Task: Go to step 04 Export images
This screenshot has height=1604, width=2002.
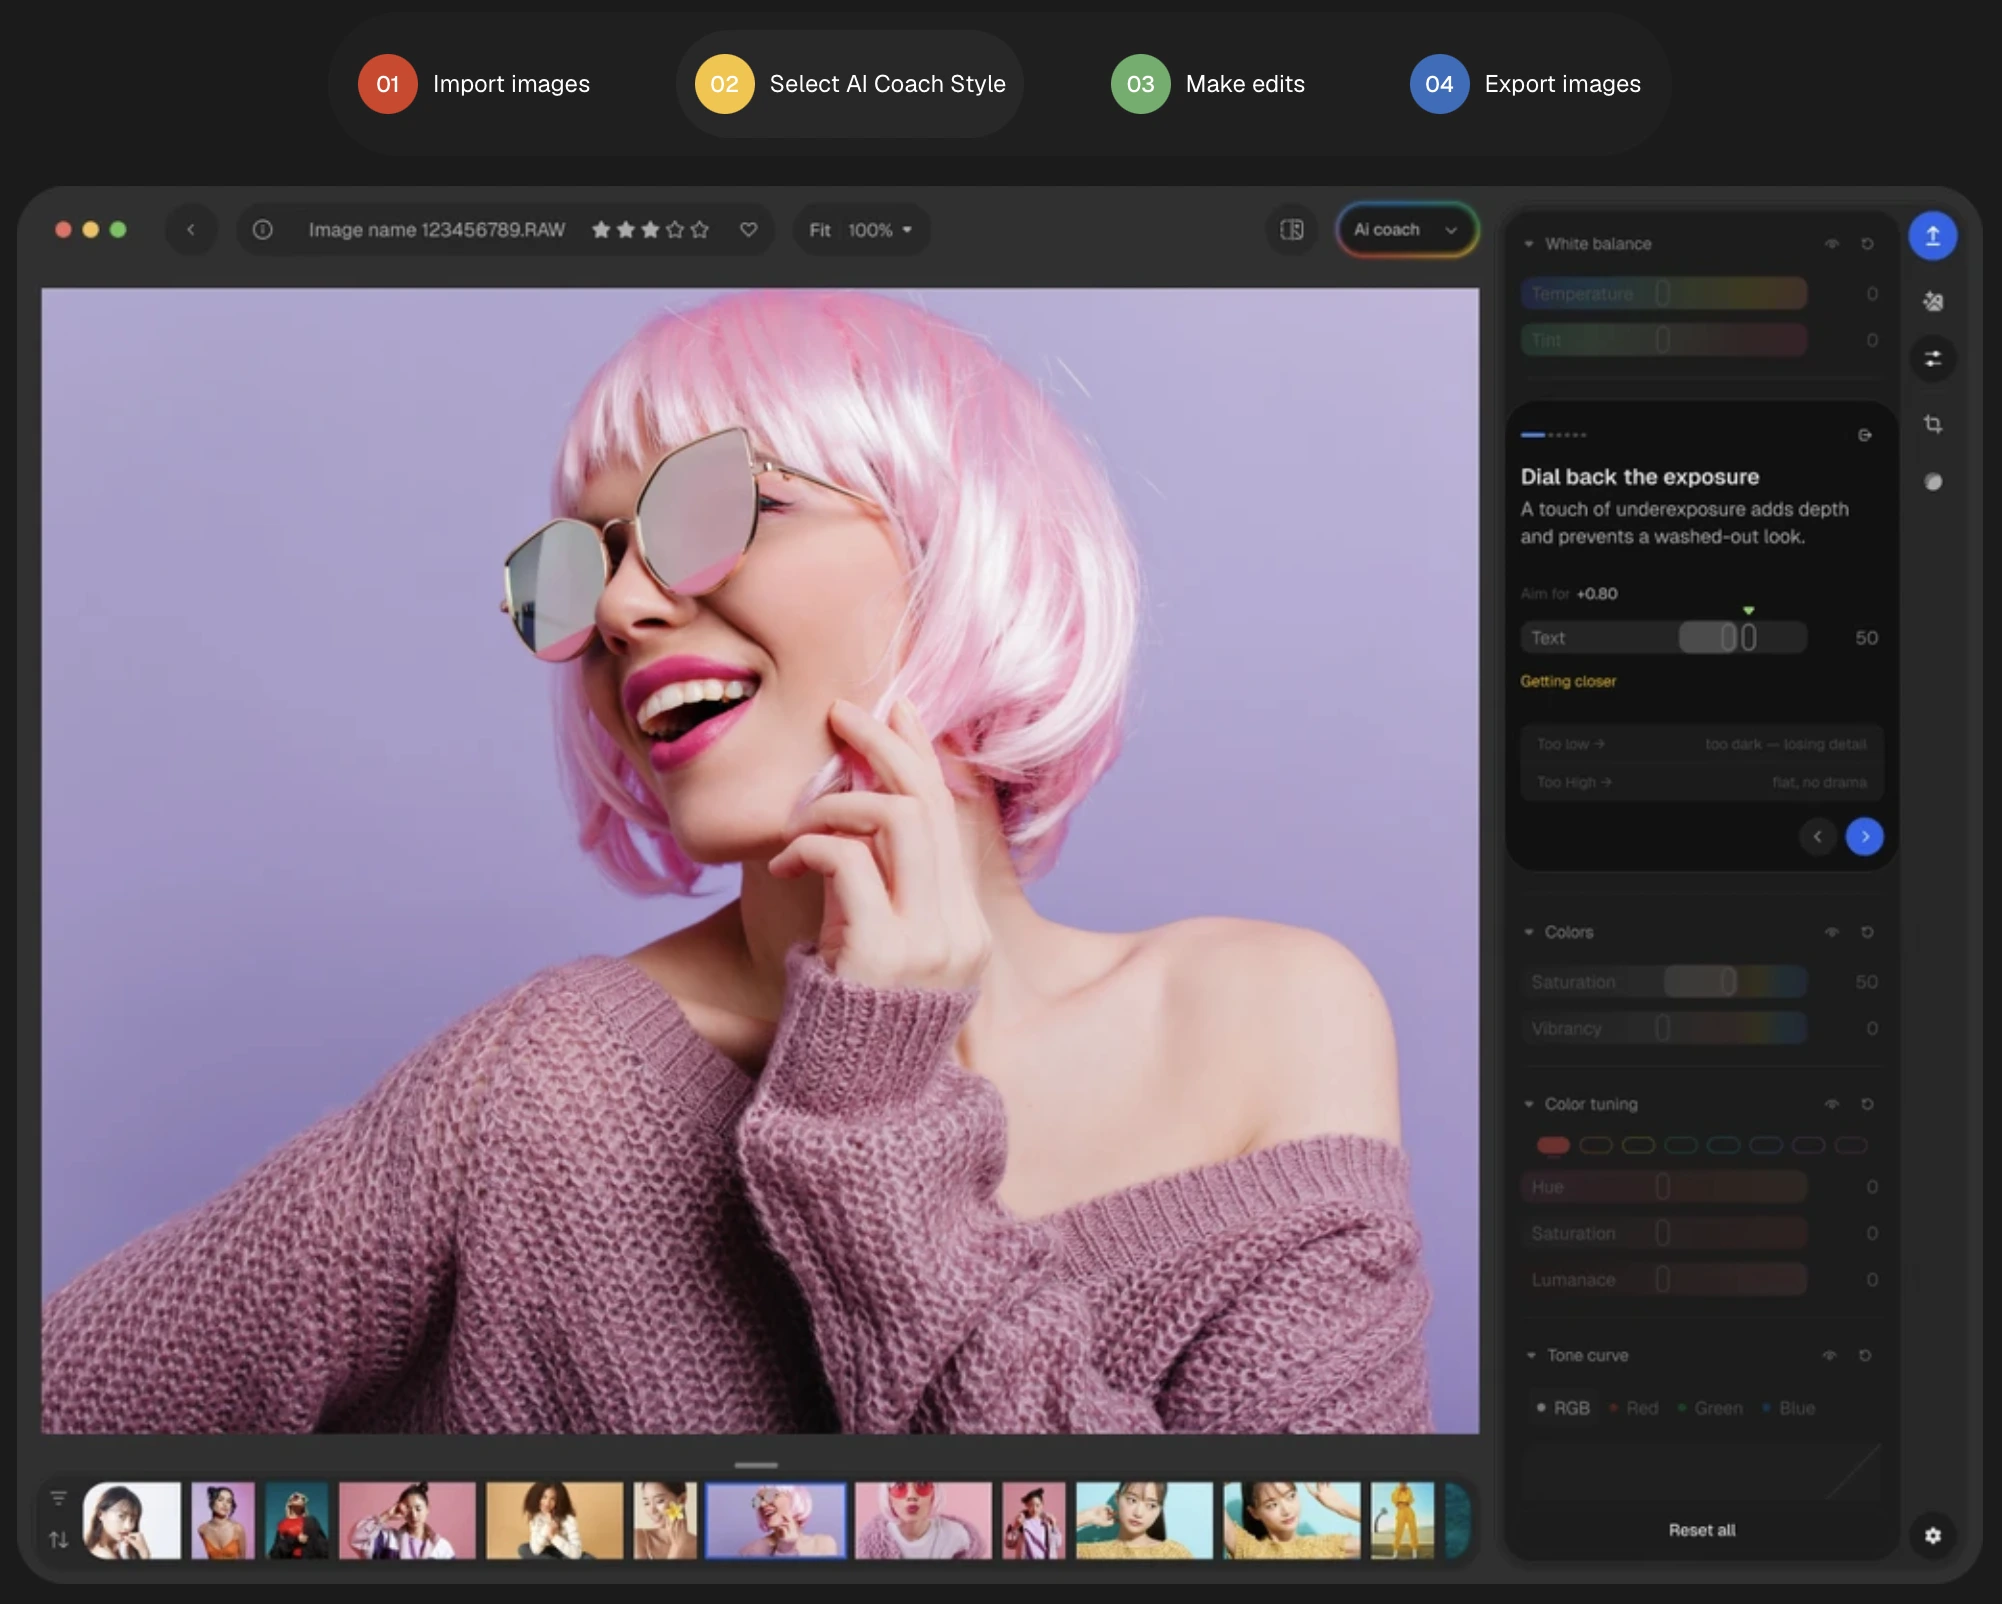Action: pyautogui.click(x=1526, y=84)
